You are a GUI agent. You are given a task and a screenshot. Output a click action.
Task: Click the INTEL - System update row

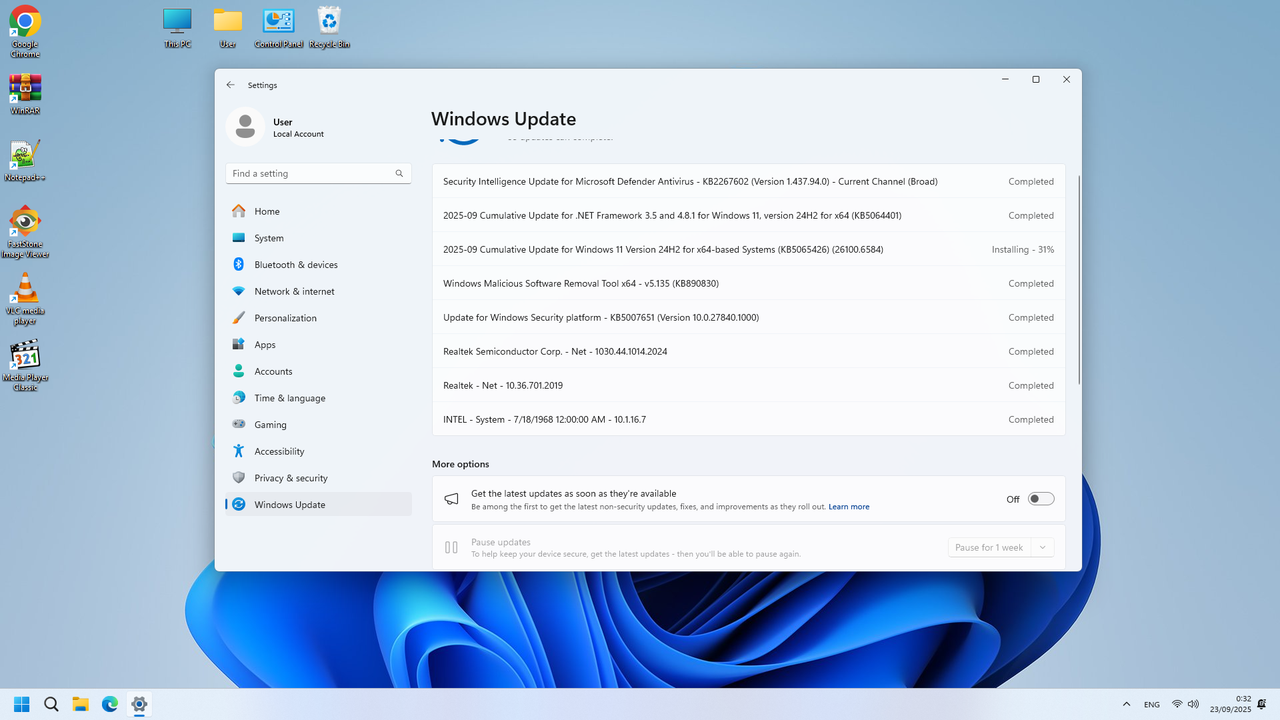[749, 420]
